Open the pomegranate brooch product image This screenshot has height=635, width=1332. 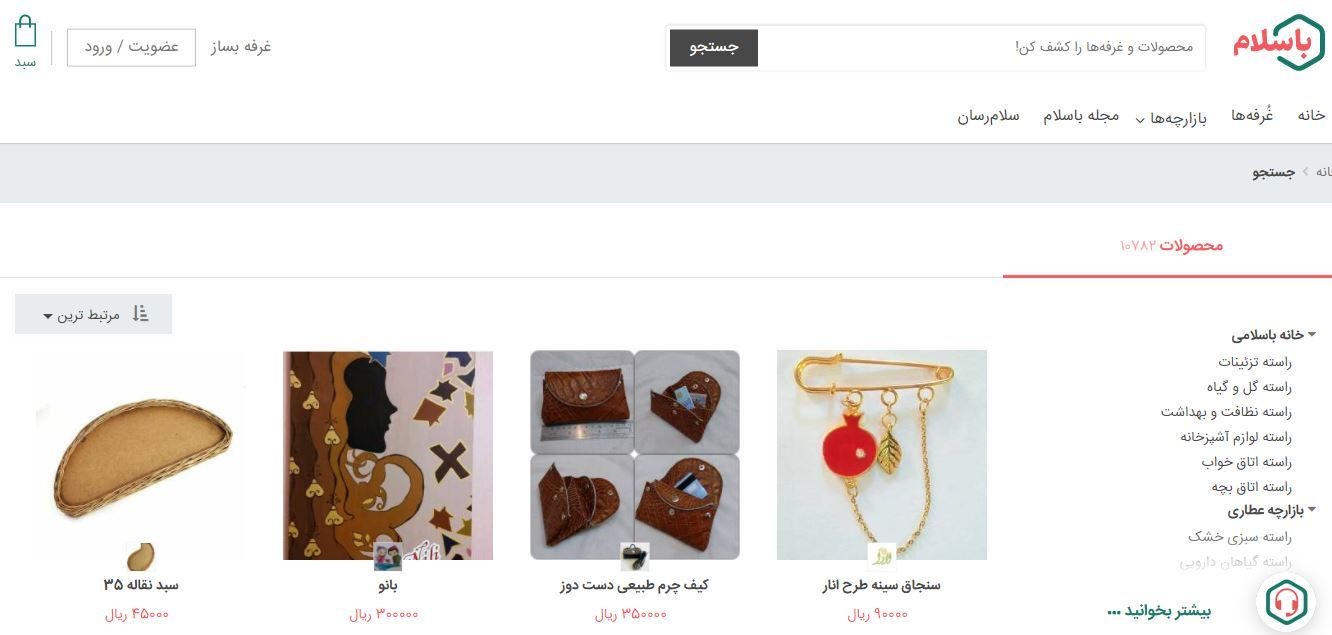(882, 454)
